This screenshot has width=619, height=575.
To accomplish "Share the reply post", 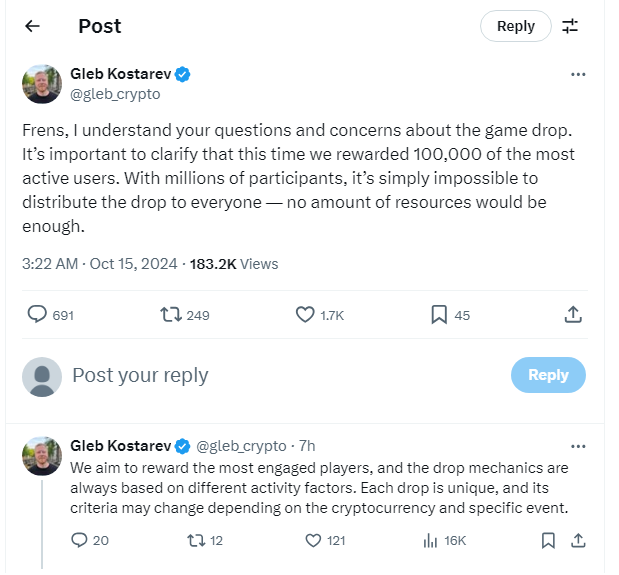I will pyautogui.click(x=577, y=541).
